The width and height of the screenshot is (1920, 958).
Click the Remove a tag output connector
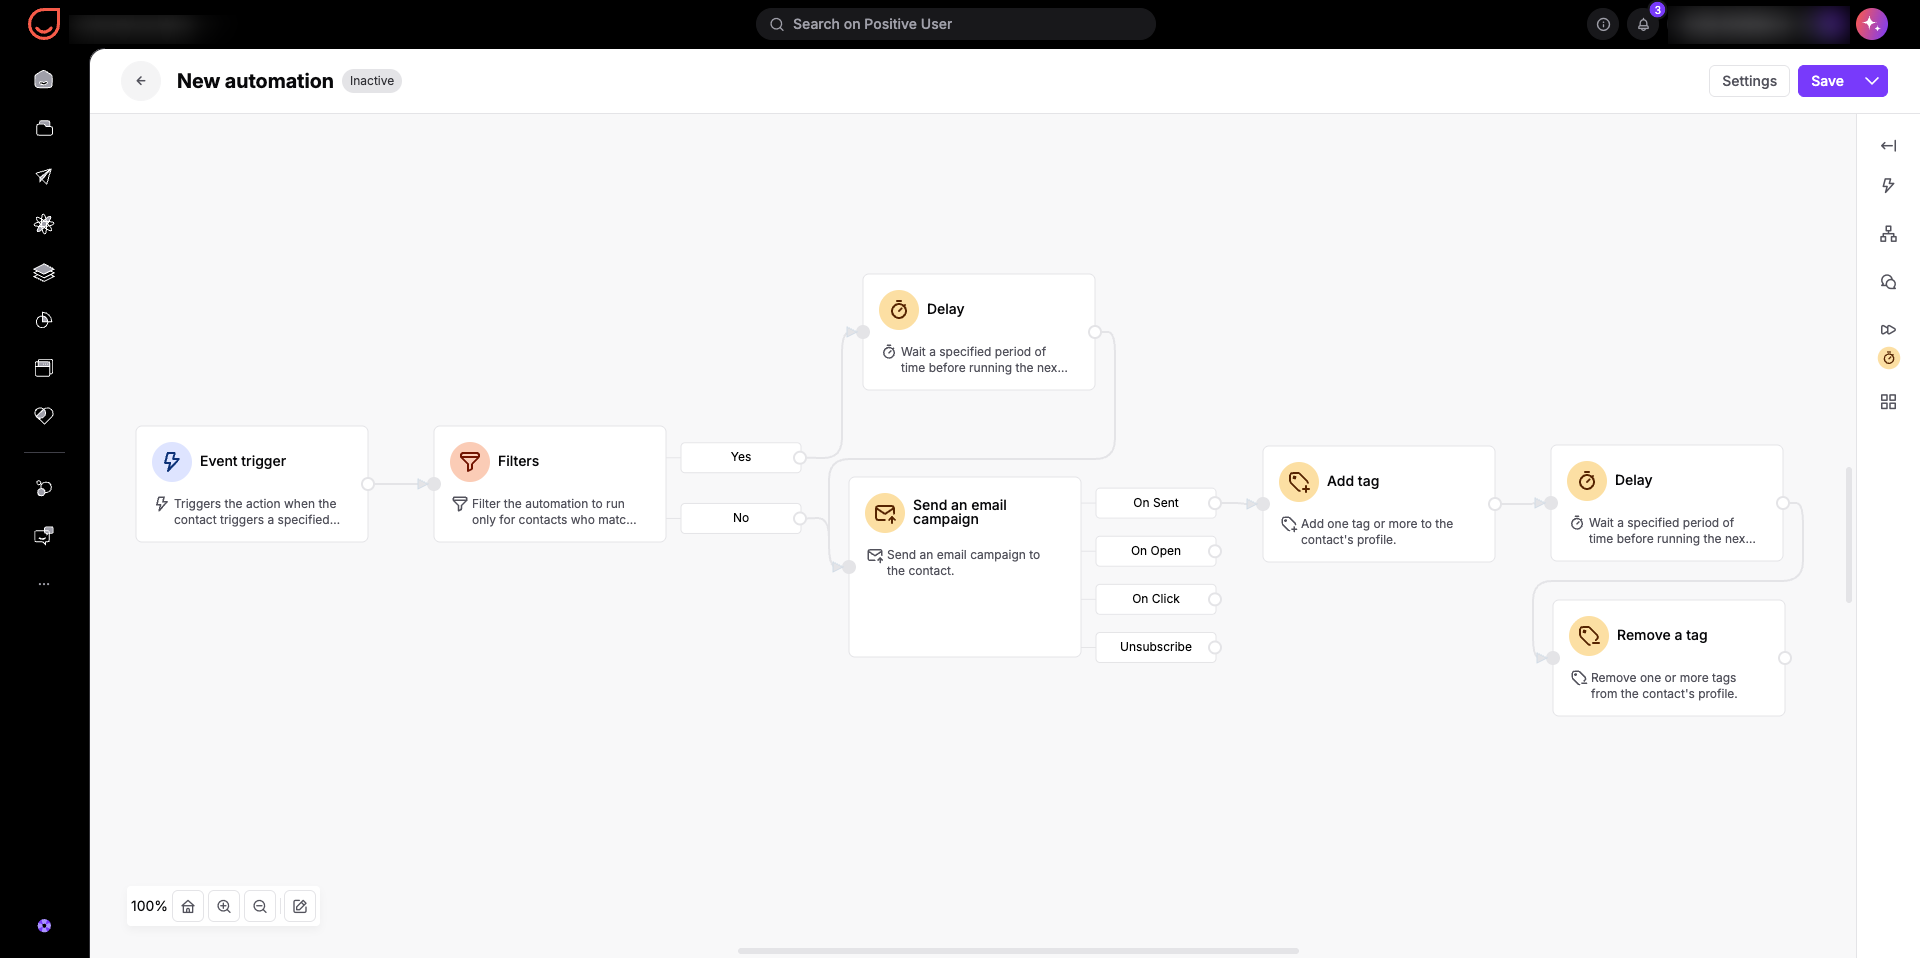pyautogui.click(x=1785, y=658)
